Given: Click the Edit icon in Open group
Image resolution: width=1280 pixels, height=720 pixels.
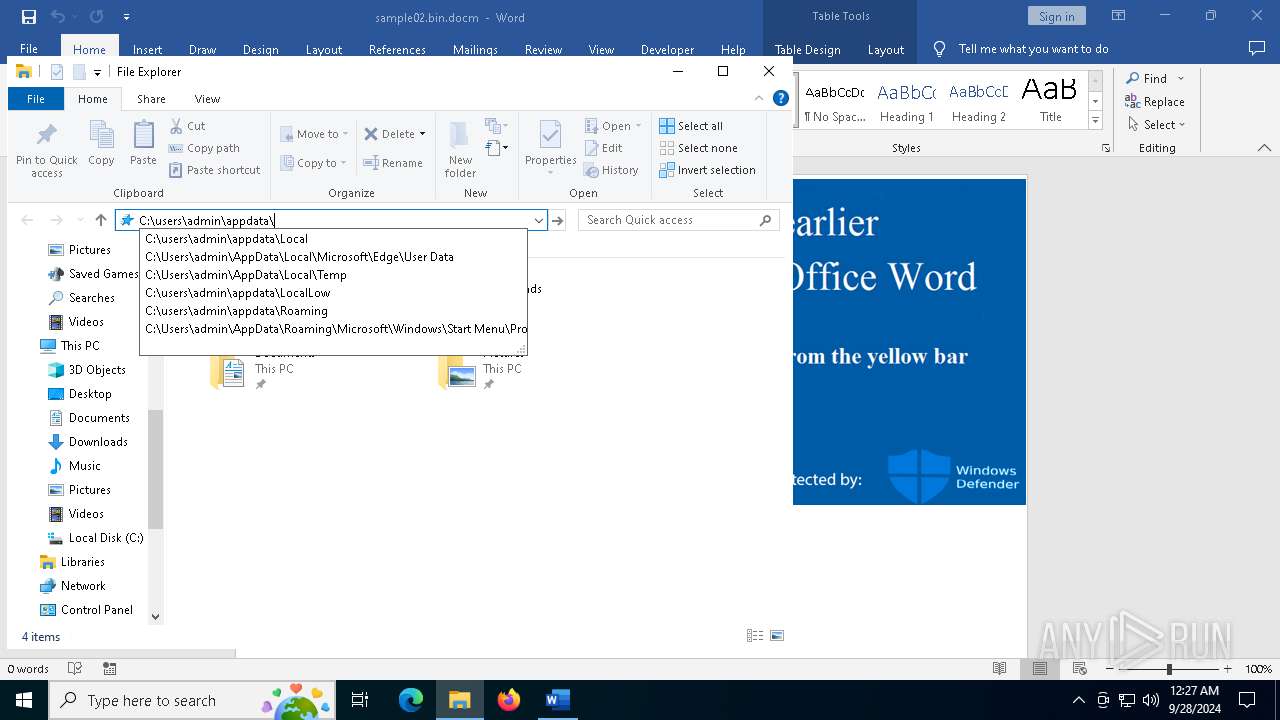Looking at the screenshot, I should 591,148.
